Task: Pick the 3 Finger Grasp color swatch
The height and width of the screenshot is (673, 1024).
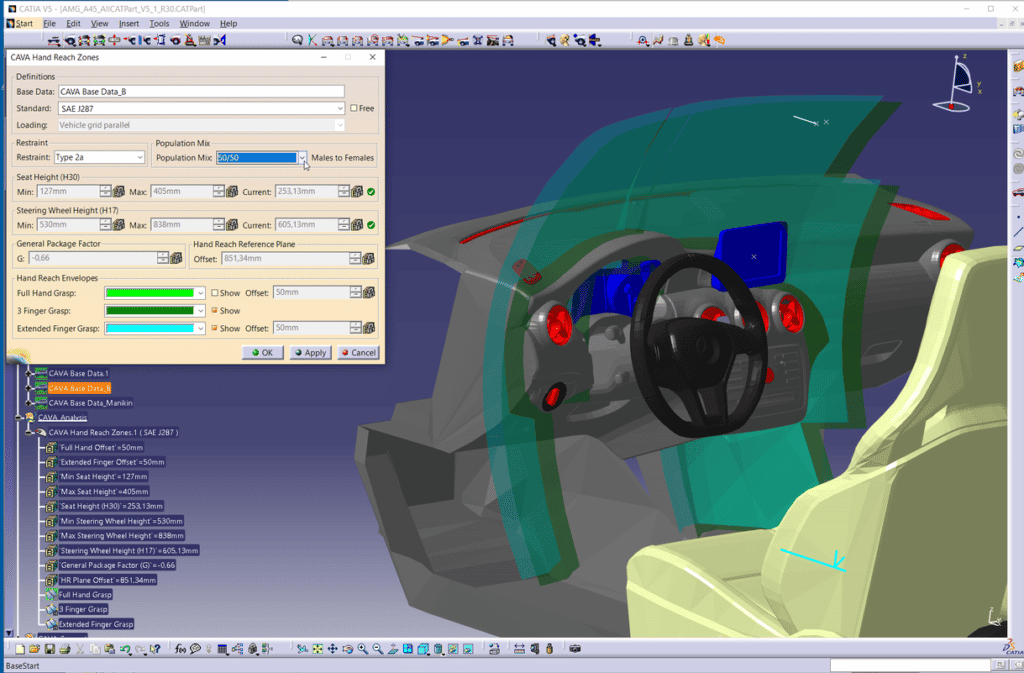Action: pos(150,311)
